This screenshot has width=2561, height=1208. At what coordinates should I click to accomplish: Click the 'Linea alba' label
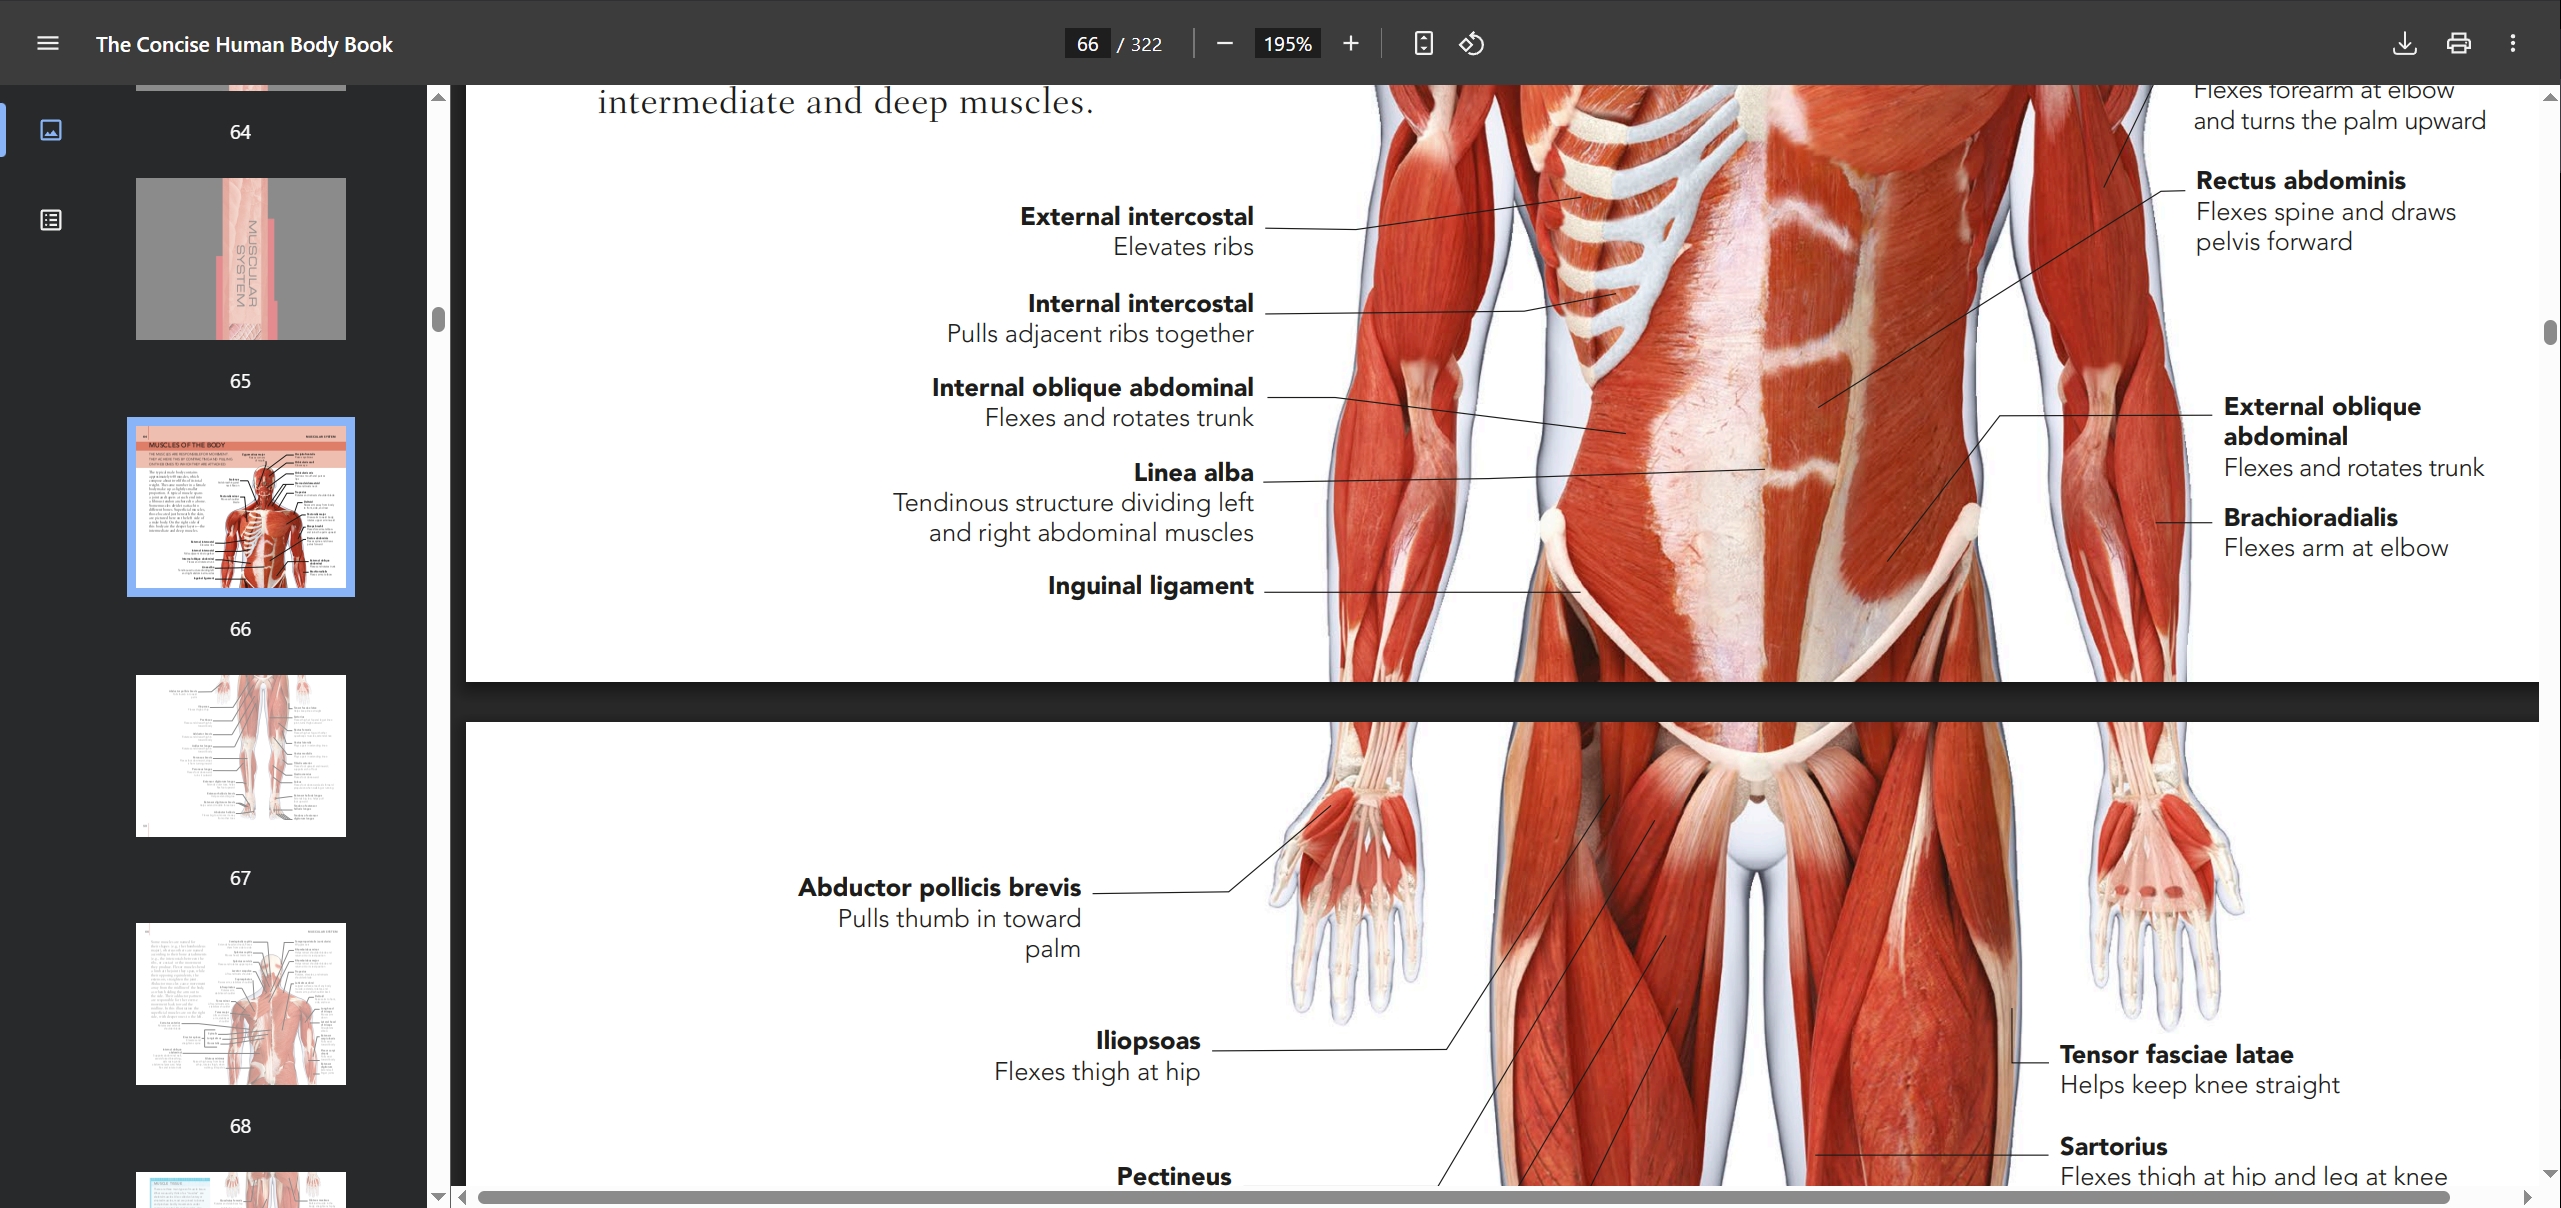point(1193,472)
